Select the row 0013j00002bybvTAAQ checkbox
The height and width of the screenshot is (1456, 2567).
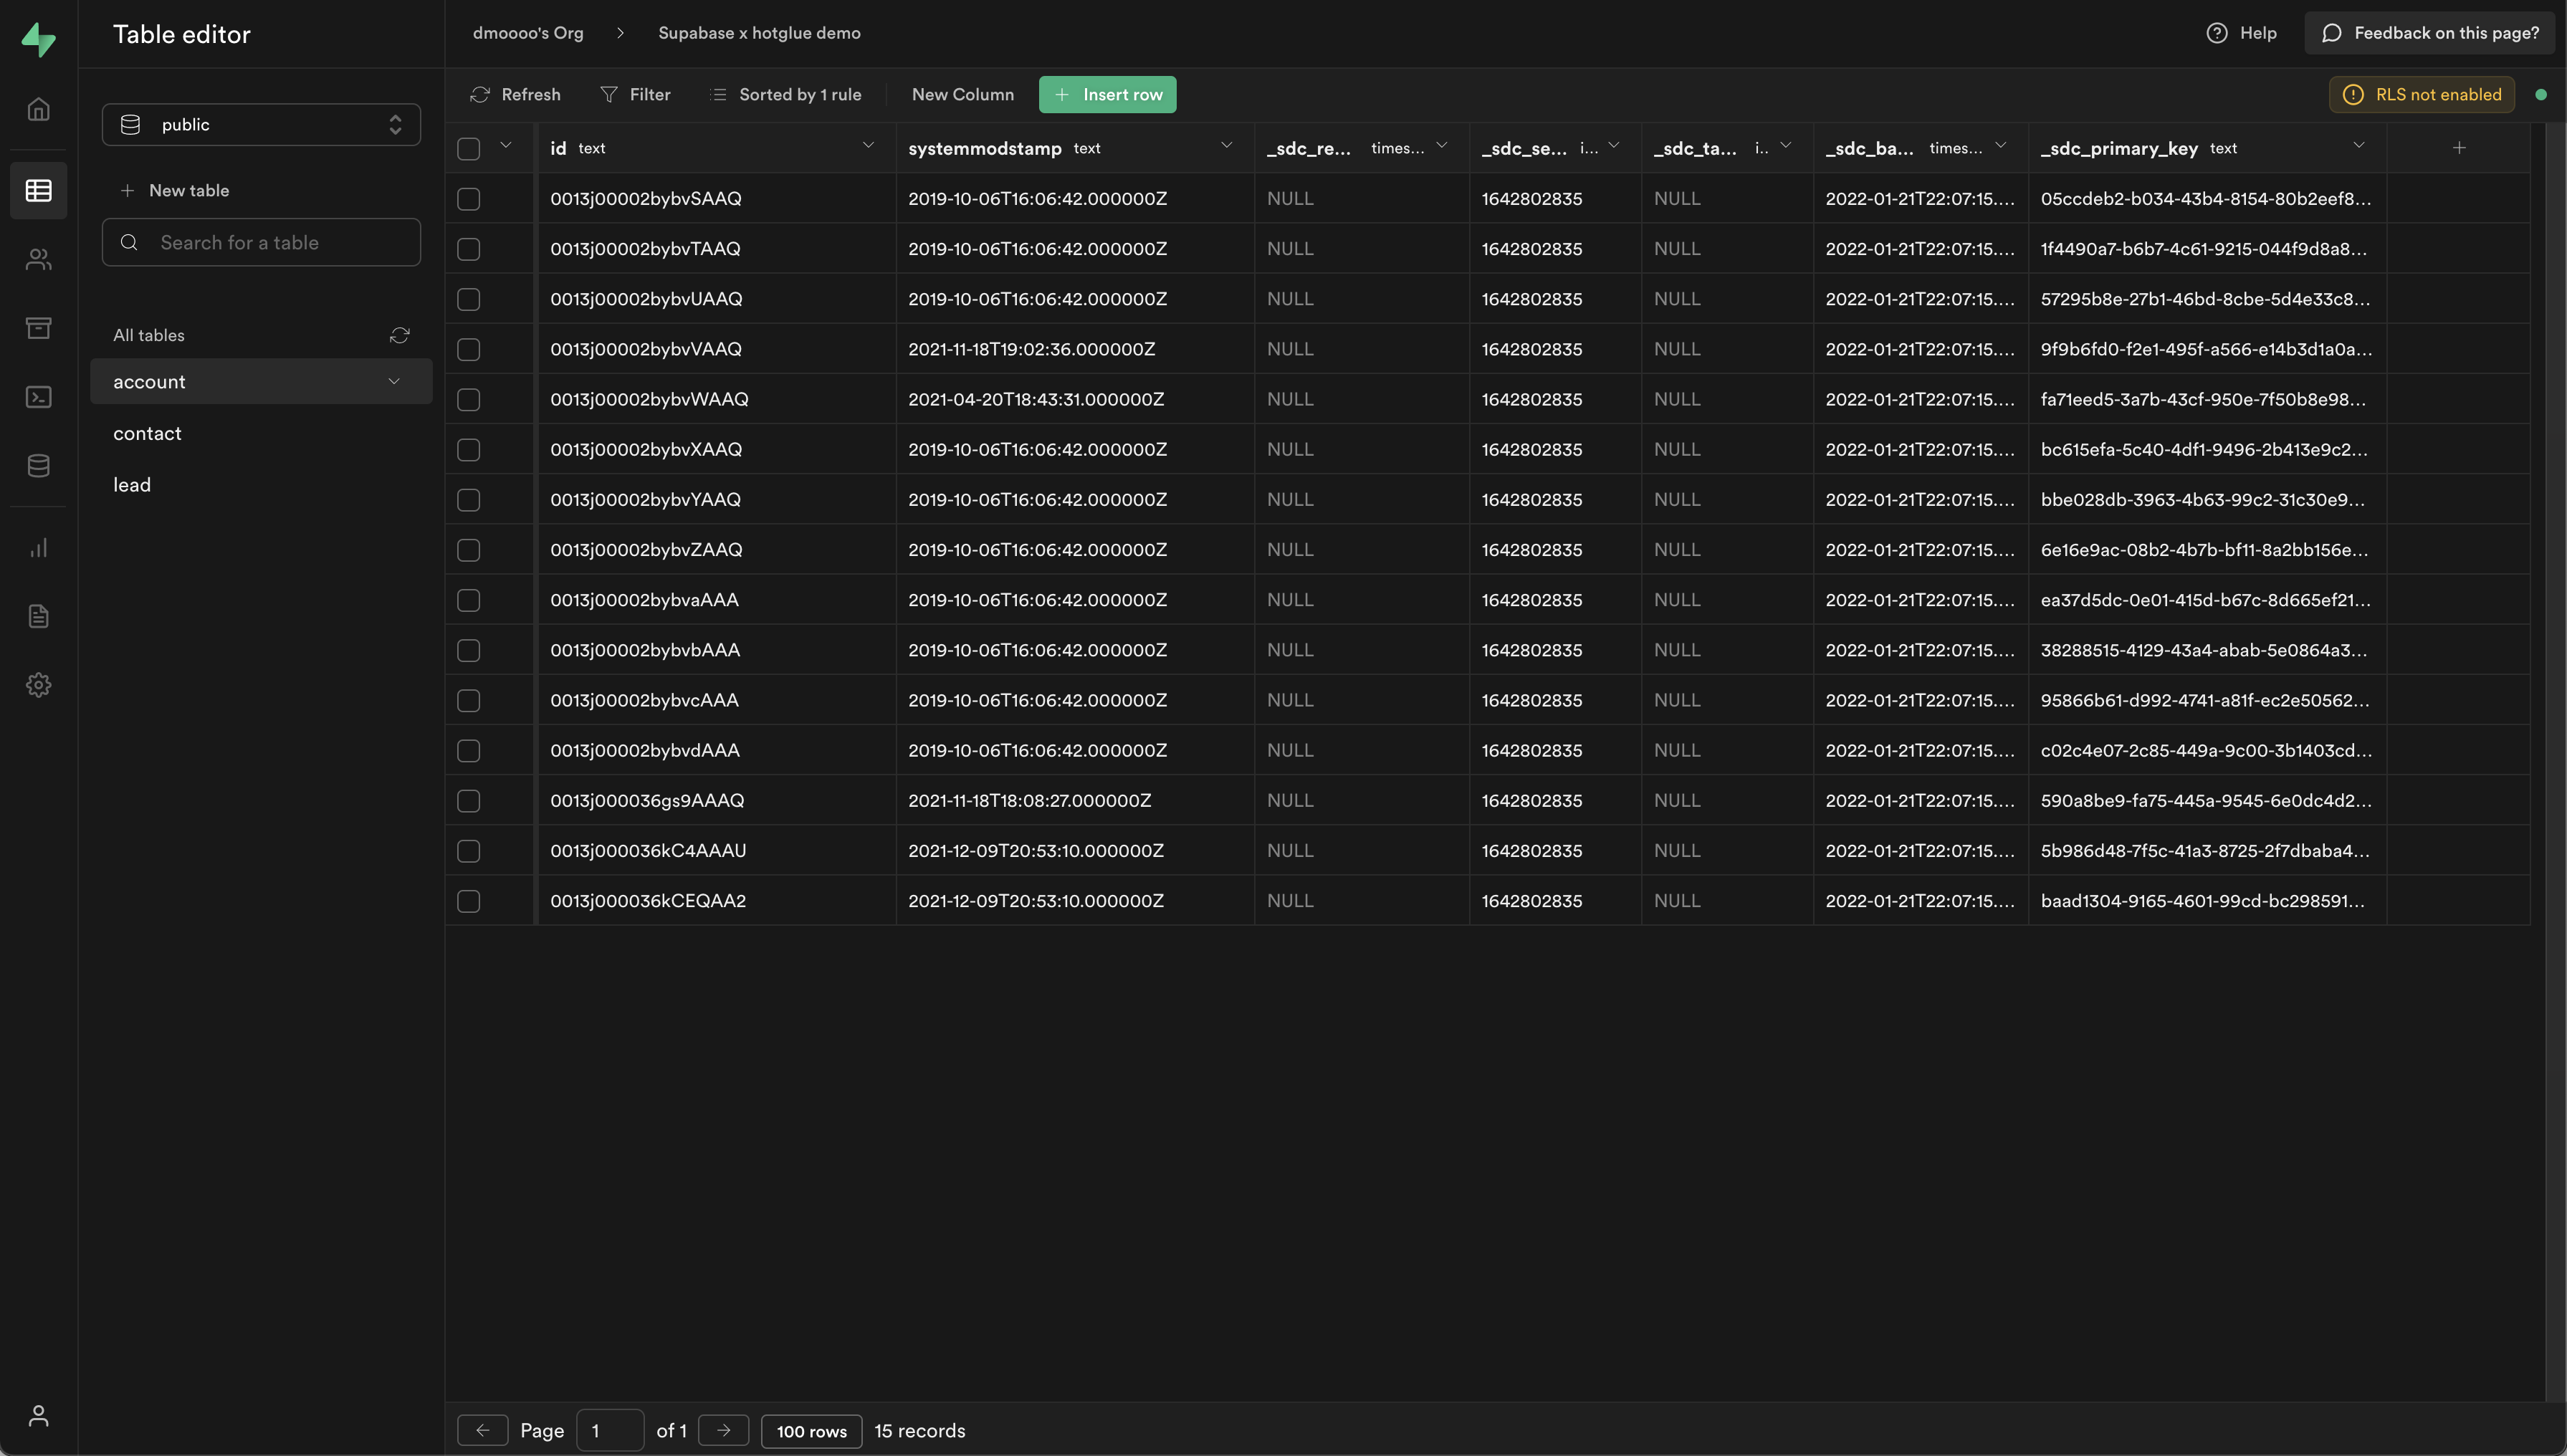tap(469, 249)
